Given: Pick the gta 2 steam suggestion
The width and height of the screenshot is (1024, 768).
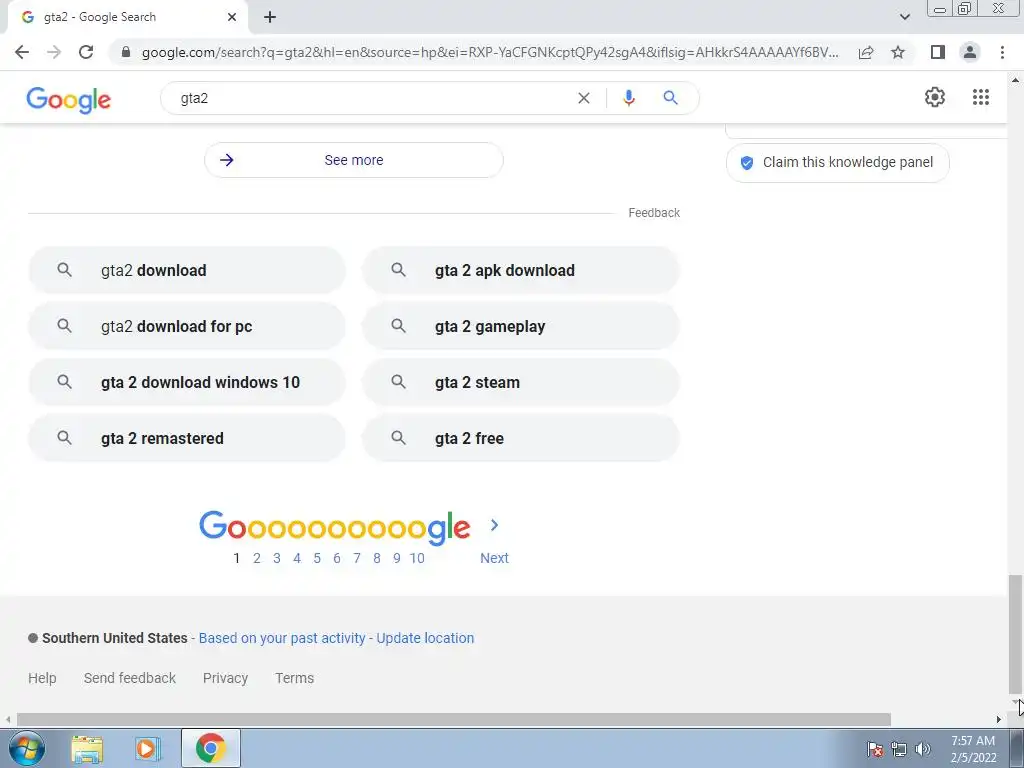Looking at the screenshot, I should click(x=520, y=382).
